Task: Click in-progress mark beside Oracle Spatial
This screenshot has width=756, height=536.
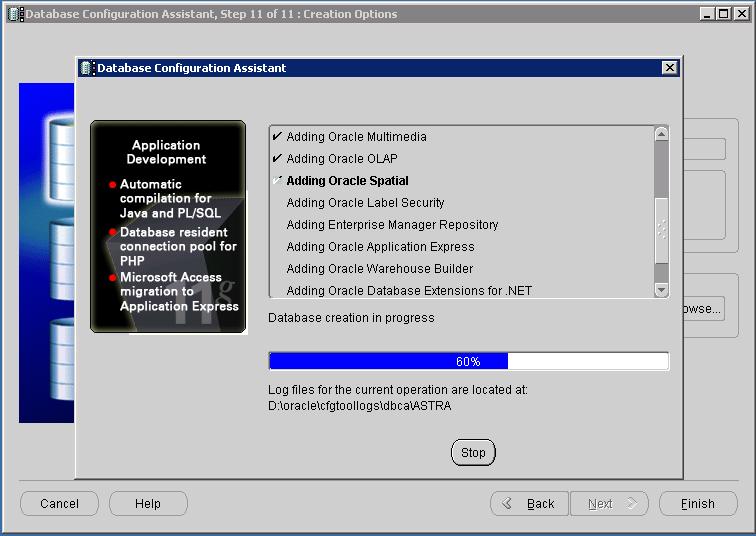Action: (277, 180)
